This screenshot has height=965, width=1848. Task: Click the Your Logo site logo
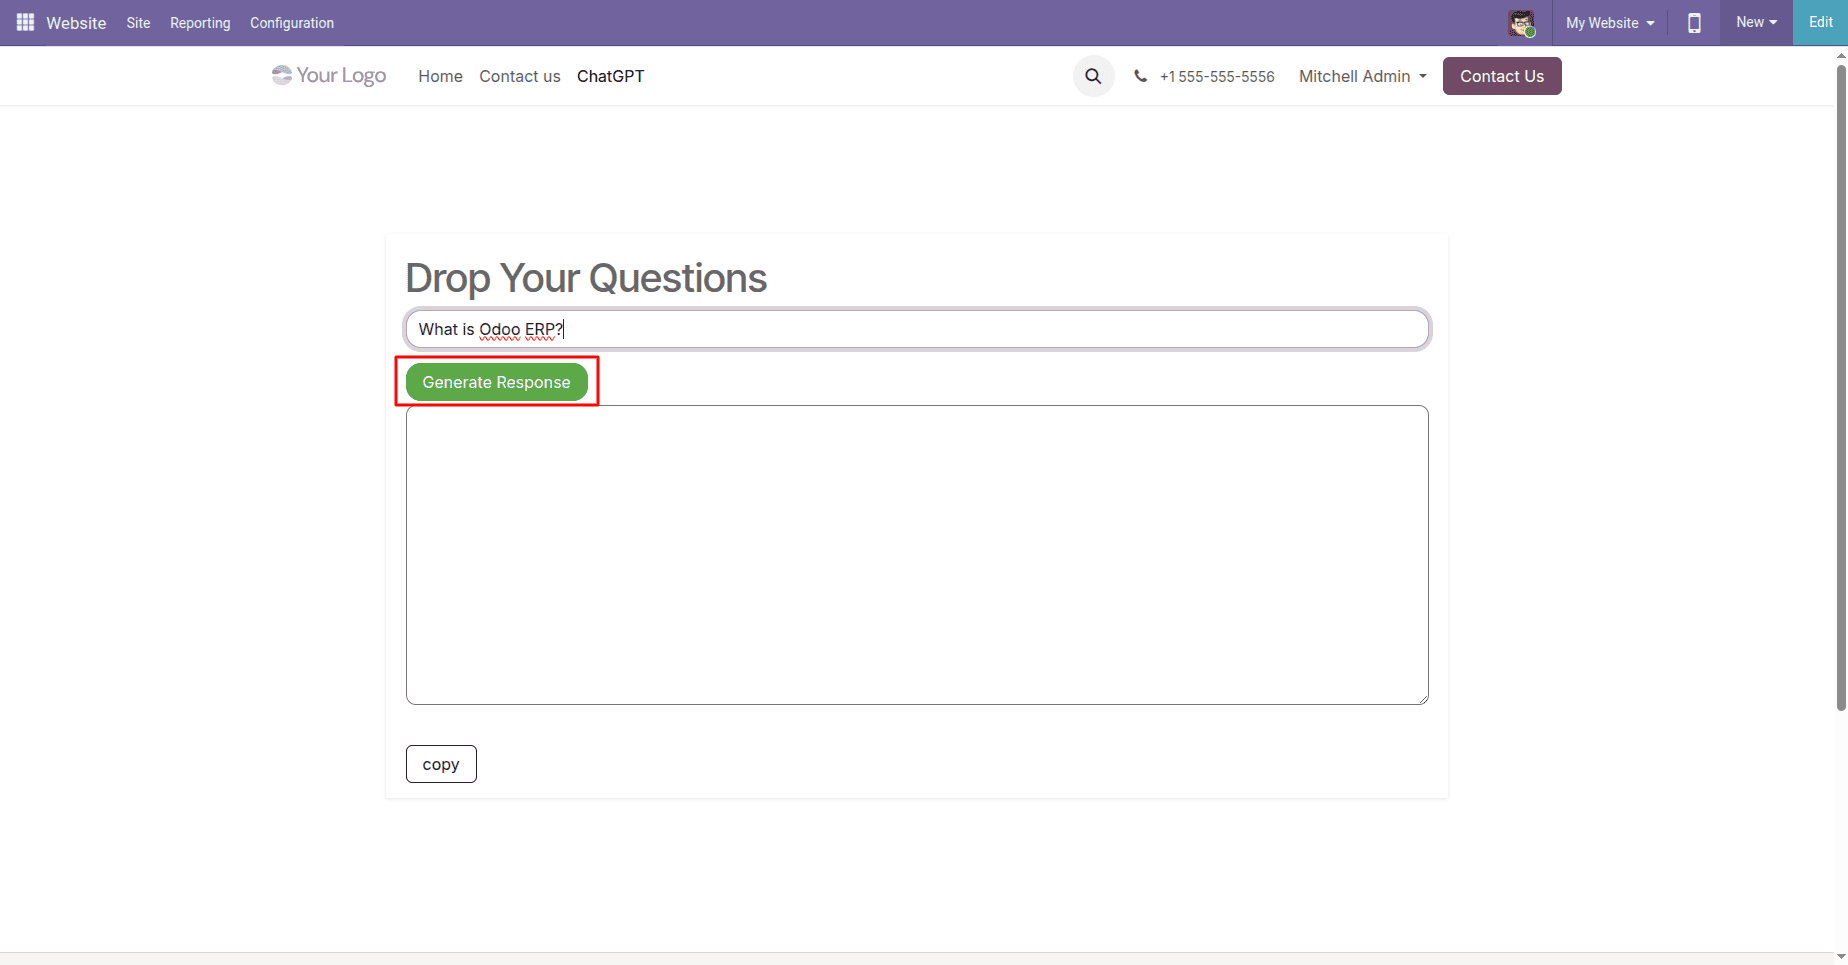(x=329, y=76)
